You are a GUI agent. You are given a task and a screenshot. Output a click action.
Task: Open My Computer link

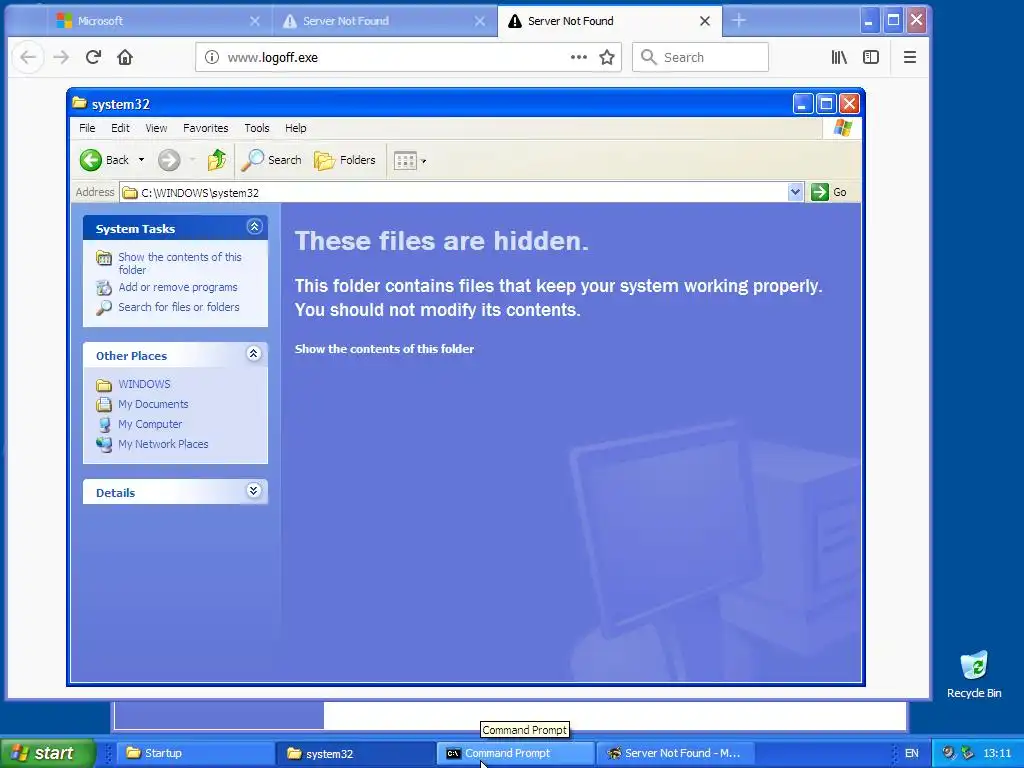click(x=150, y=424)
